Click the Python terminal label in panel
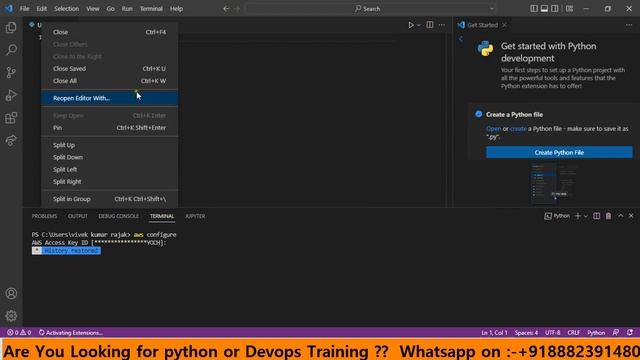640x360 pixels. point(557,216)
